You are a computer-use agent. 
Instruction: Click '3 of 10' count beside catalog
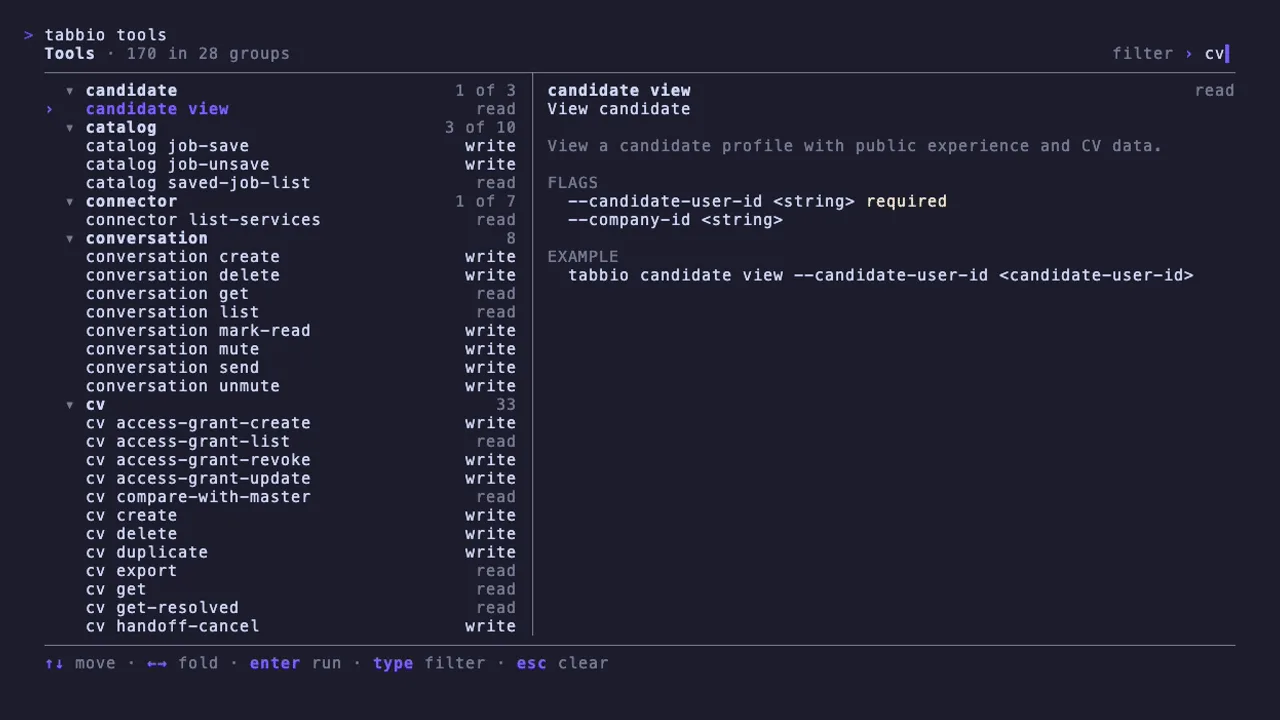[x=480, y=128]
